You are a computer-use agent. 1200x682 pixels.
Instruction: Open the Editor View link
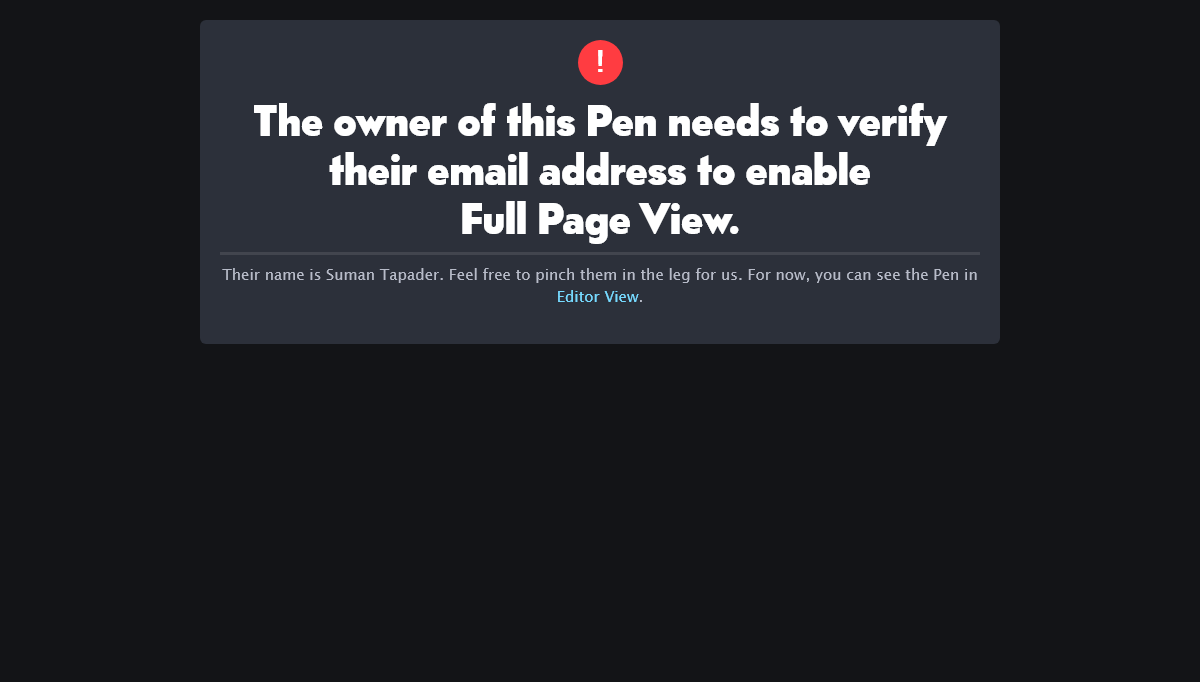coord(597,297)
